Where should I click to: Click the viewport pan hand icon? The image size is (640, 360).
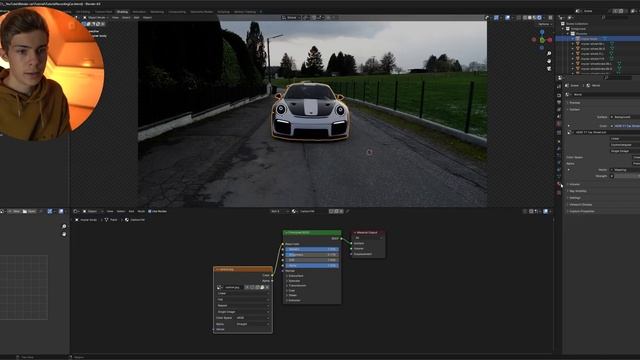(x=549, y=61)
